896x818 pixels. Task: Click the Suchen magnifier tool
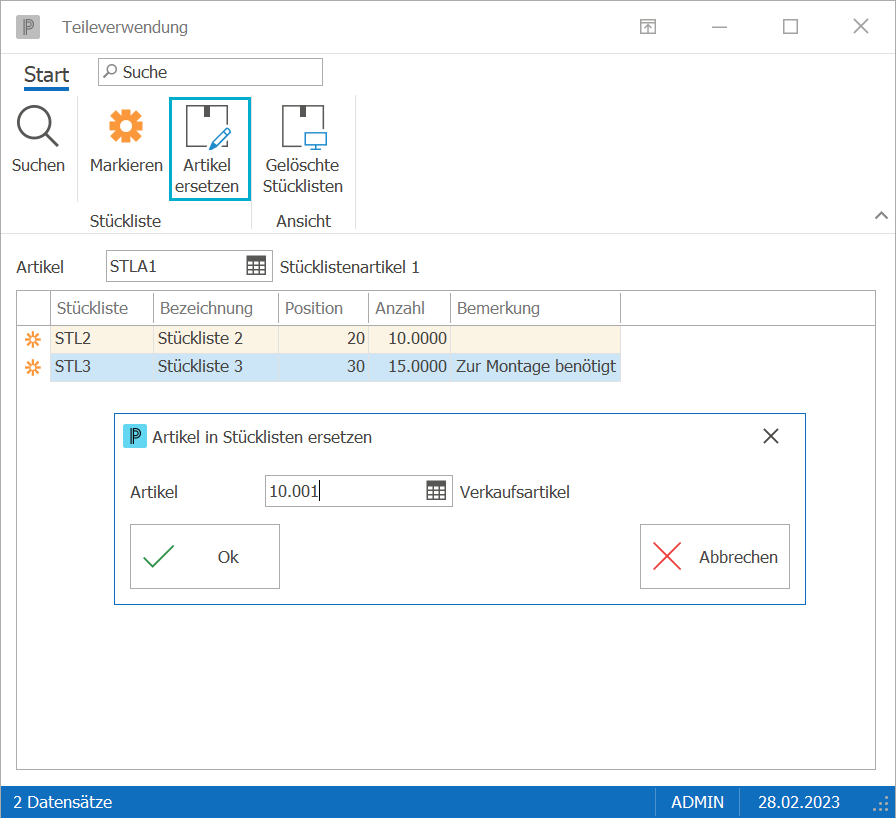pyautogui.click(x=38, y=141)
